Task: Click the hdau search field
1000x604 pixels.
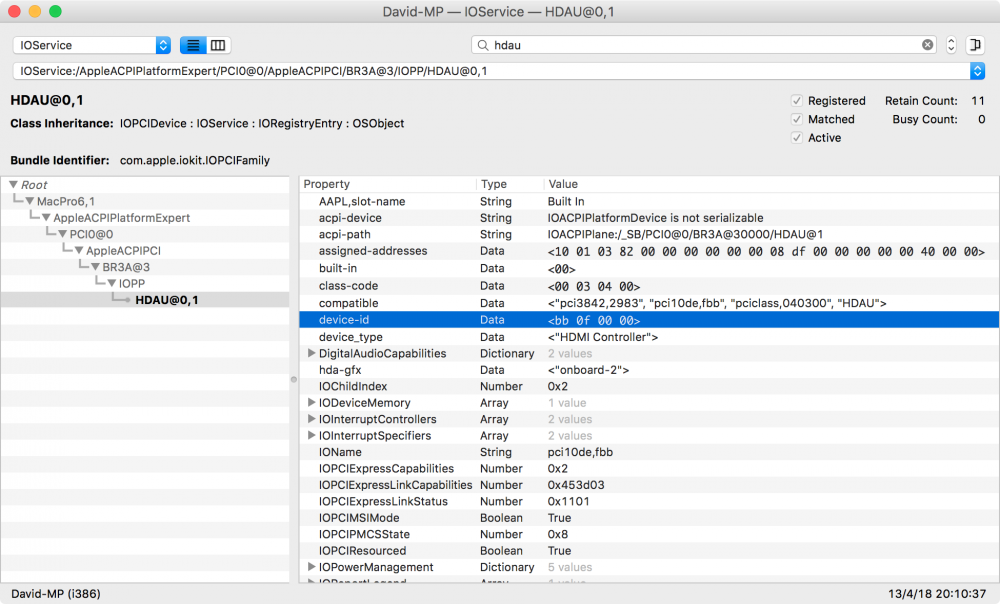Action: 704,45
